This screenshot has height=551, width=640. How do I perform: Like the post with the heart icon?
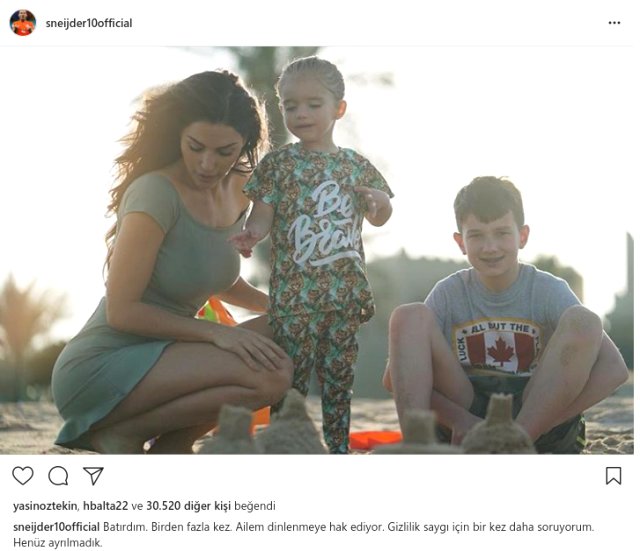coord(23,475)
